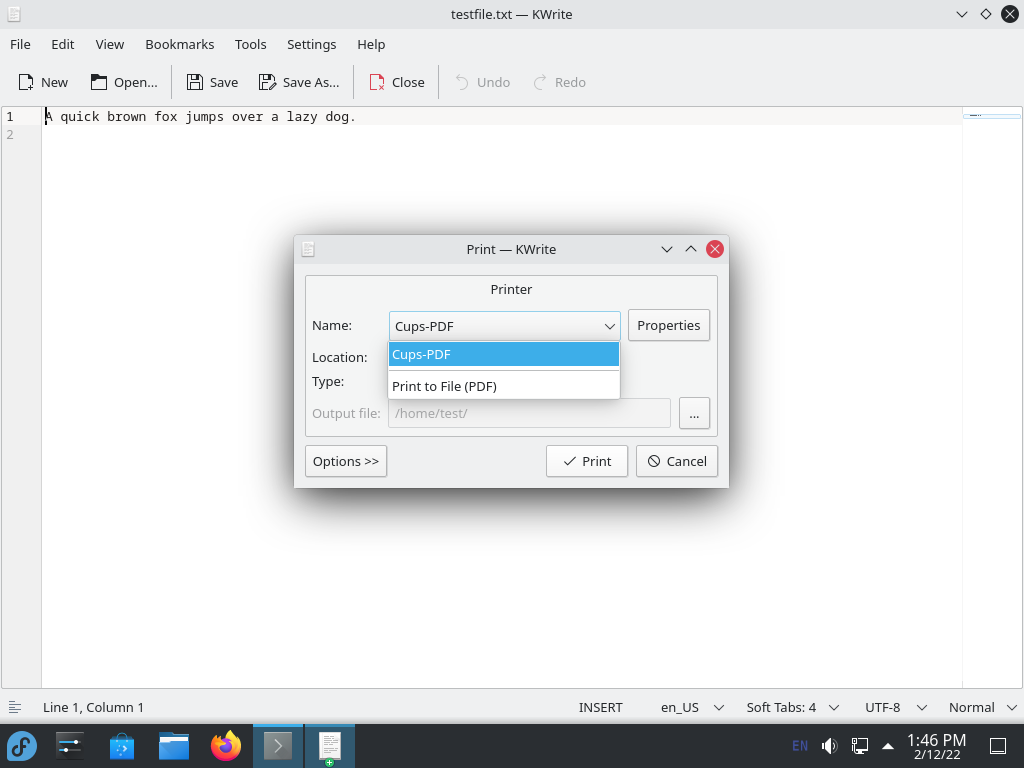
Task: Open the File menu
Action: pos(20,44)
